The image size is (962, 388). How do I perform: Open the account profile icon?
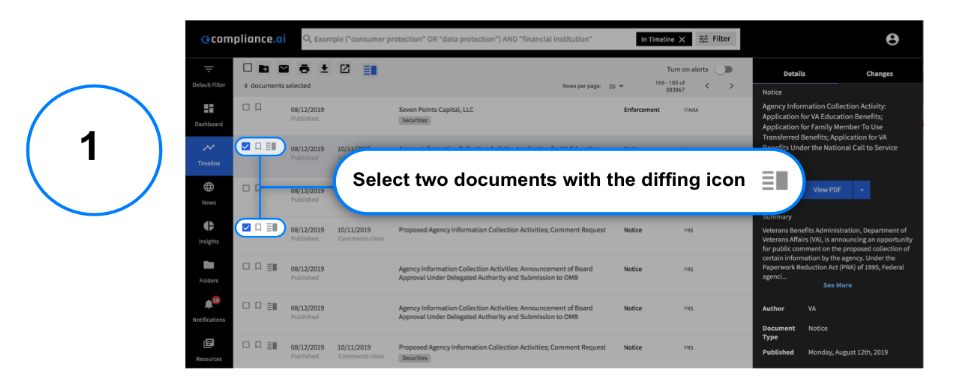coord(892,39)
